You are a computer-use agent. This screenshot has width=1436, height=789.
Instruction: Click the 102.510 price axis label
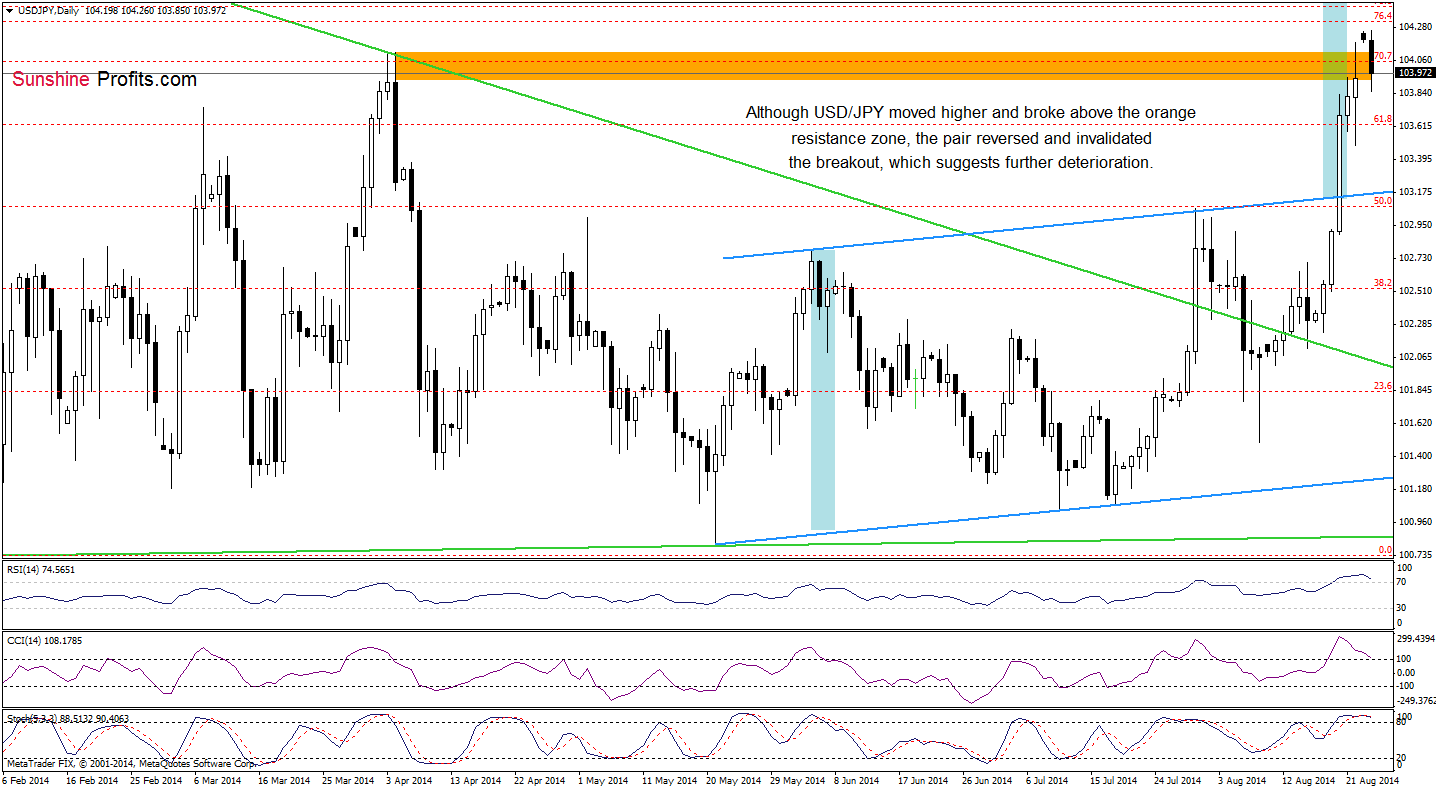click(1414, 290)
